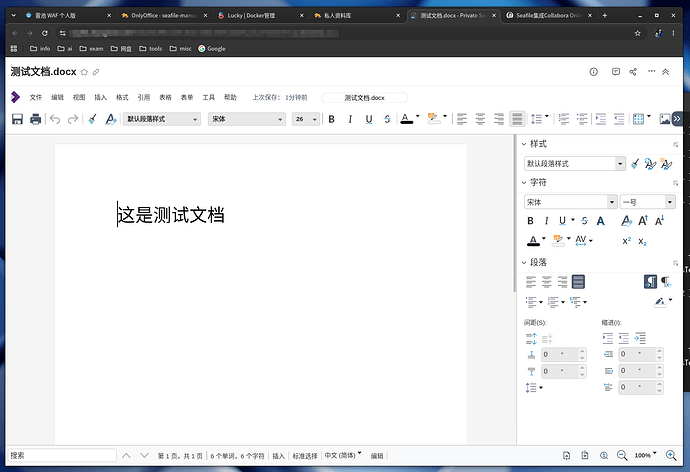
Task: Decrease font size in the sidebar character panel
Action: point(659,220)
